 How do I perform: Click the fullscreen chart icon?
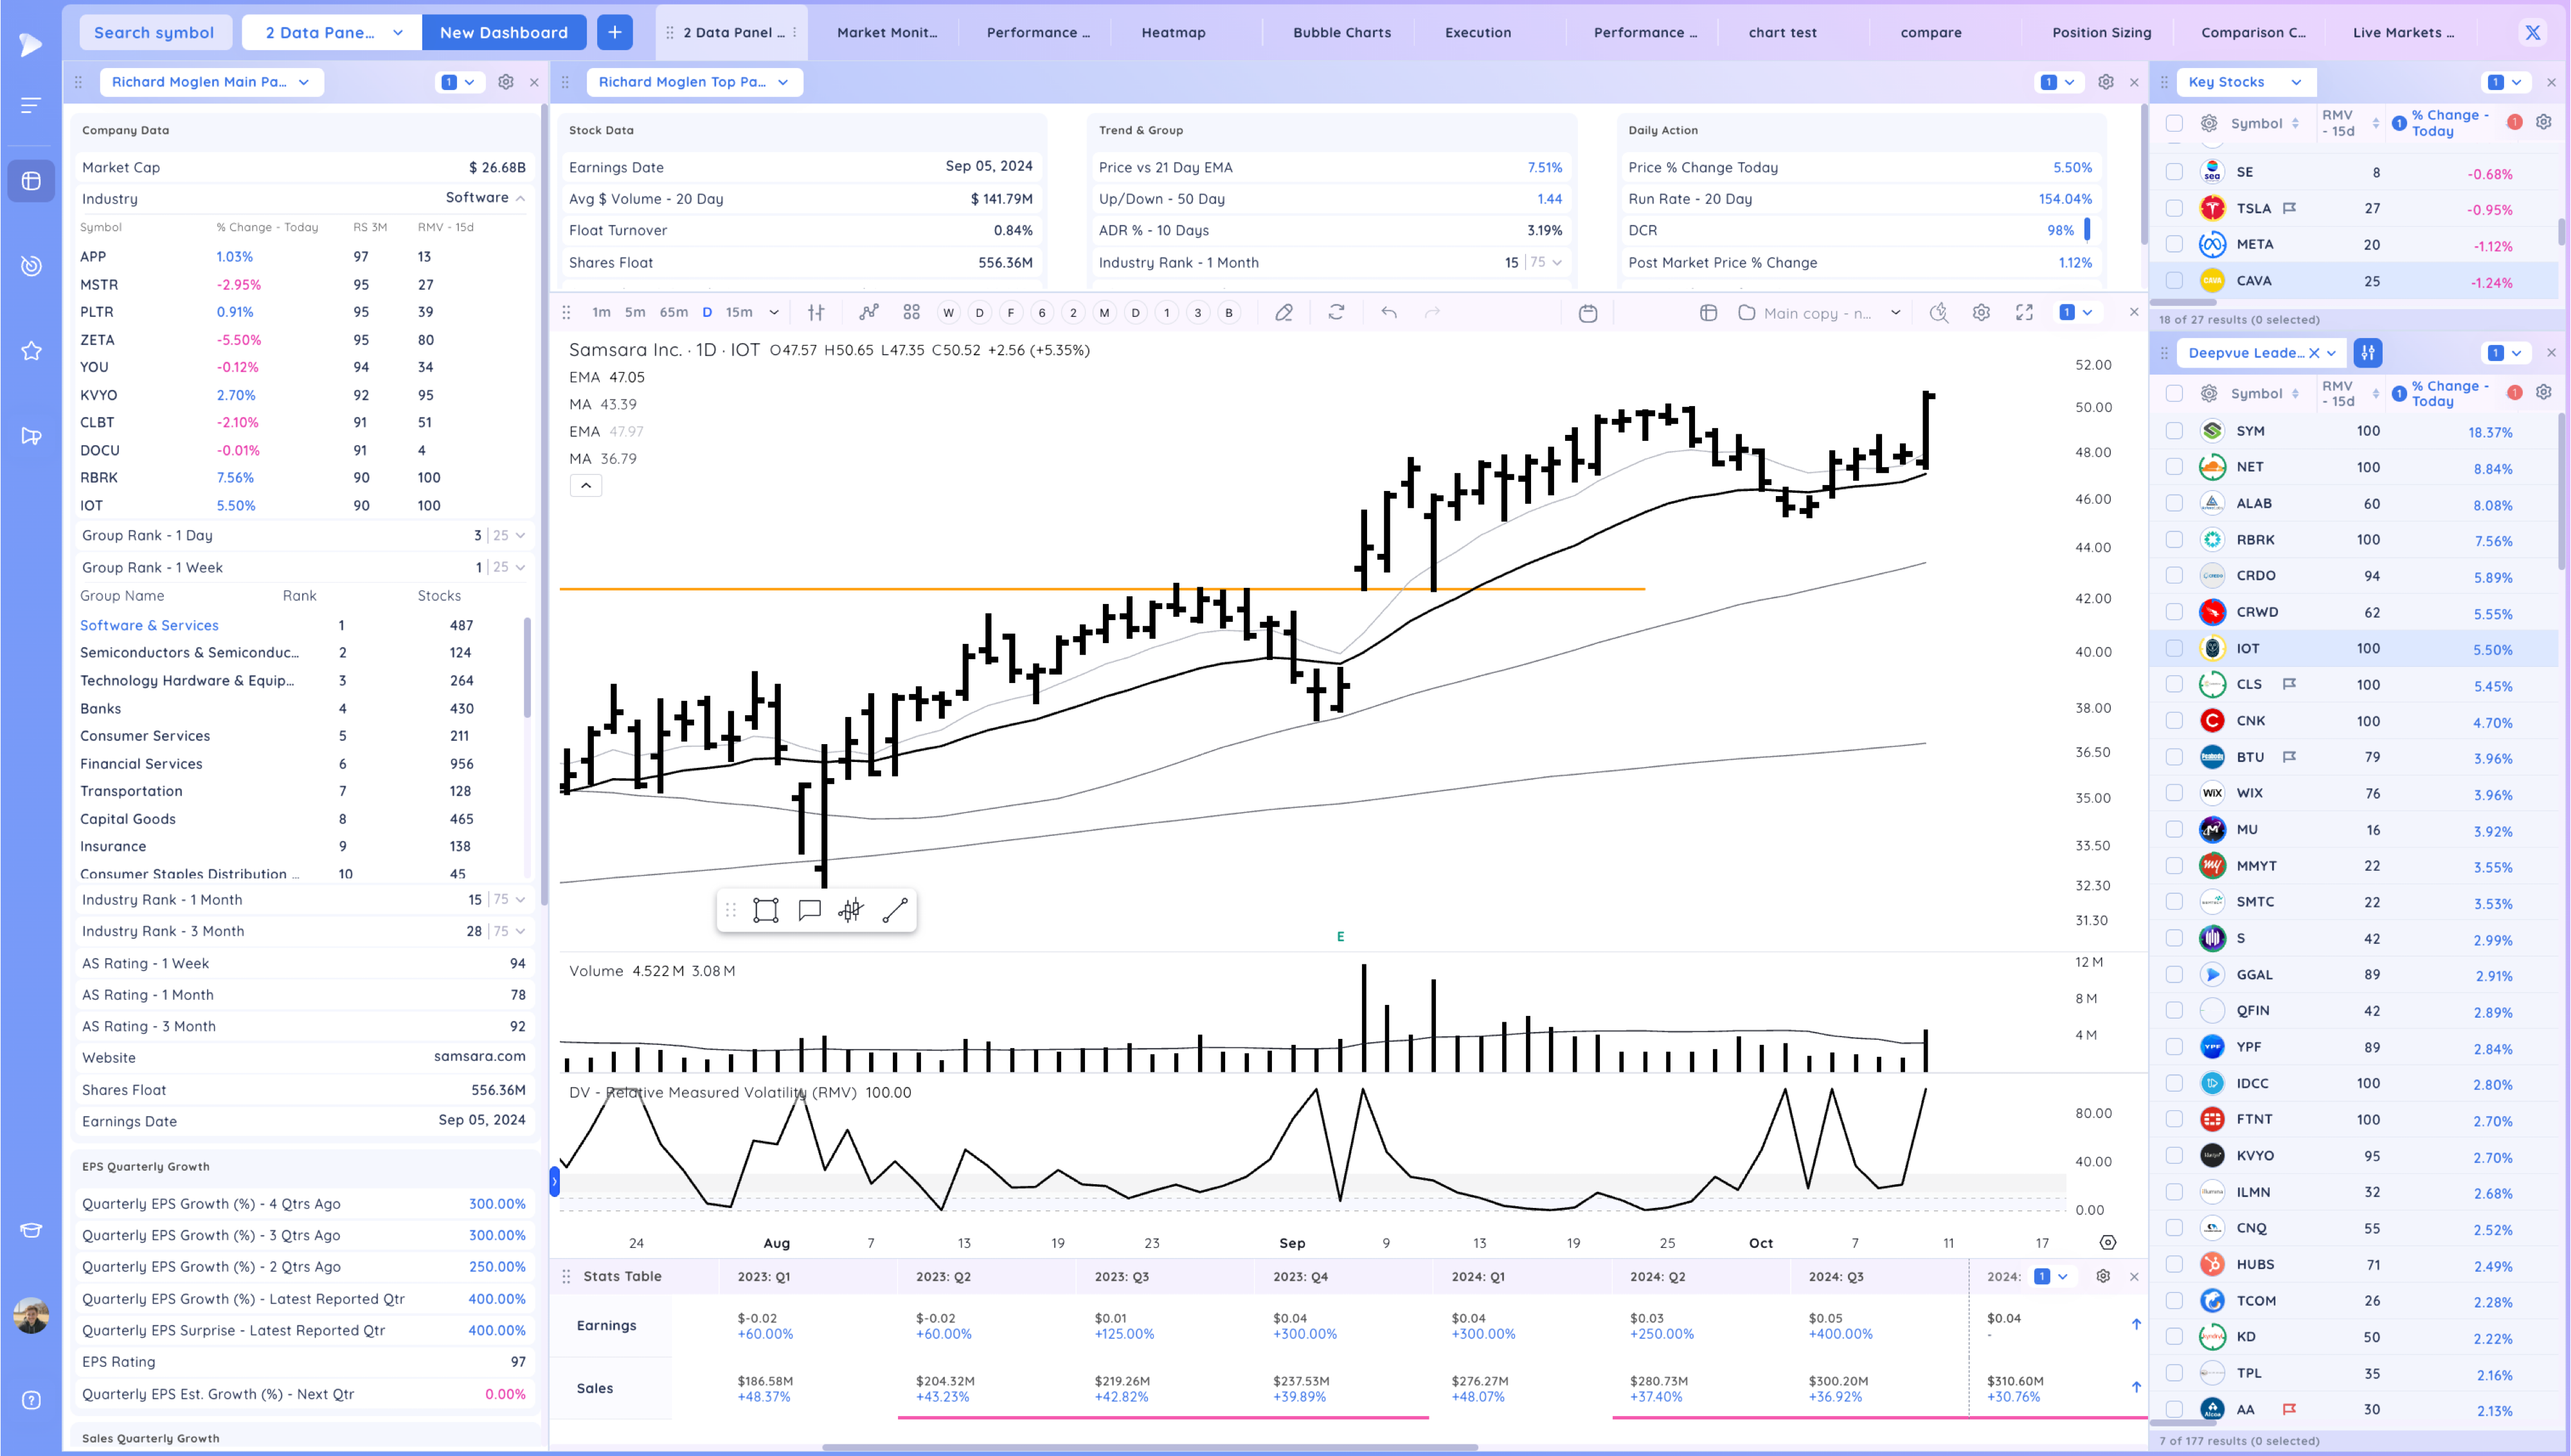pyautogui.click(x=2024, y=313)
